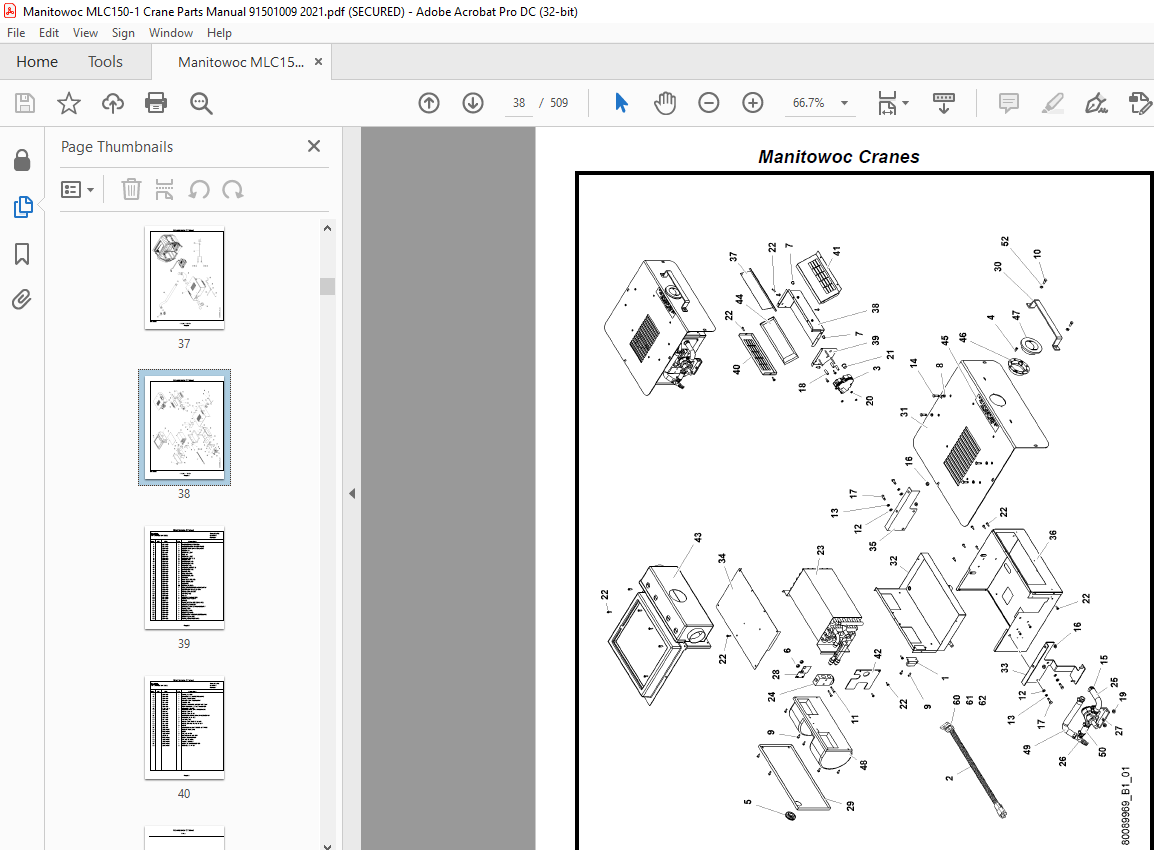Open the Help menu
The image size is (1154, 850).
(219, 32)
